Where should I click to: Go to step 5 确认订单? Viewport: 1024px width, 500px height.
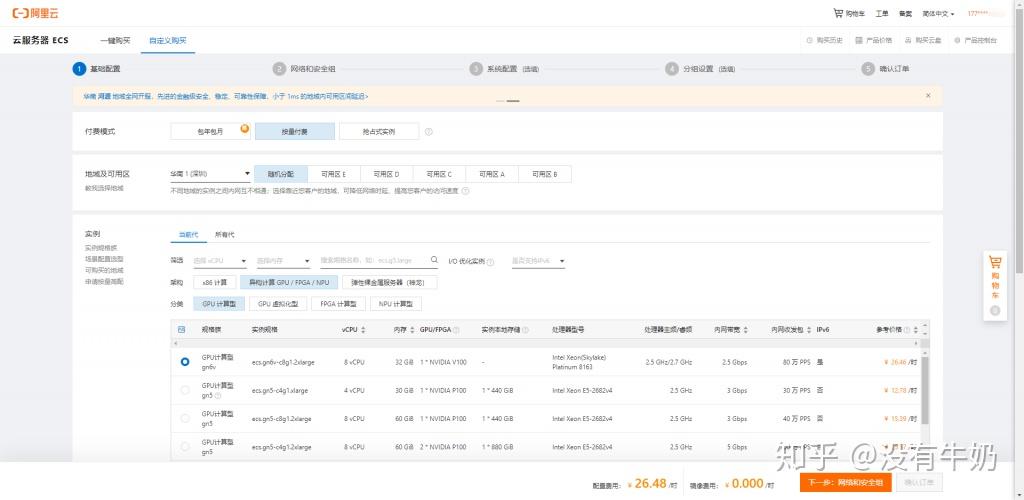885,69
